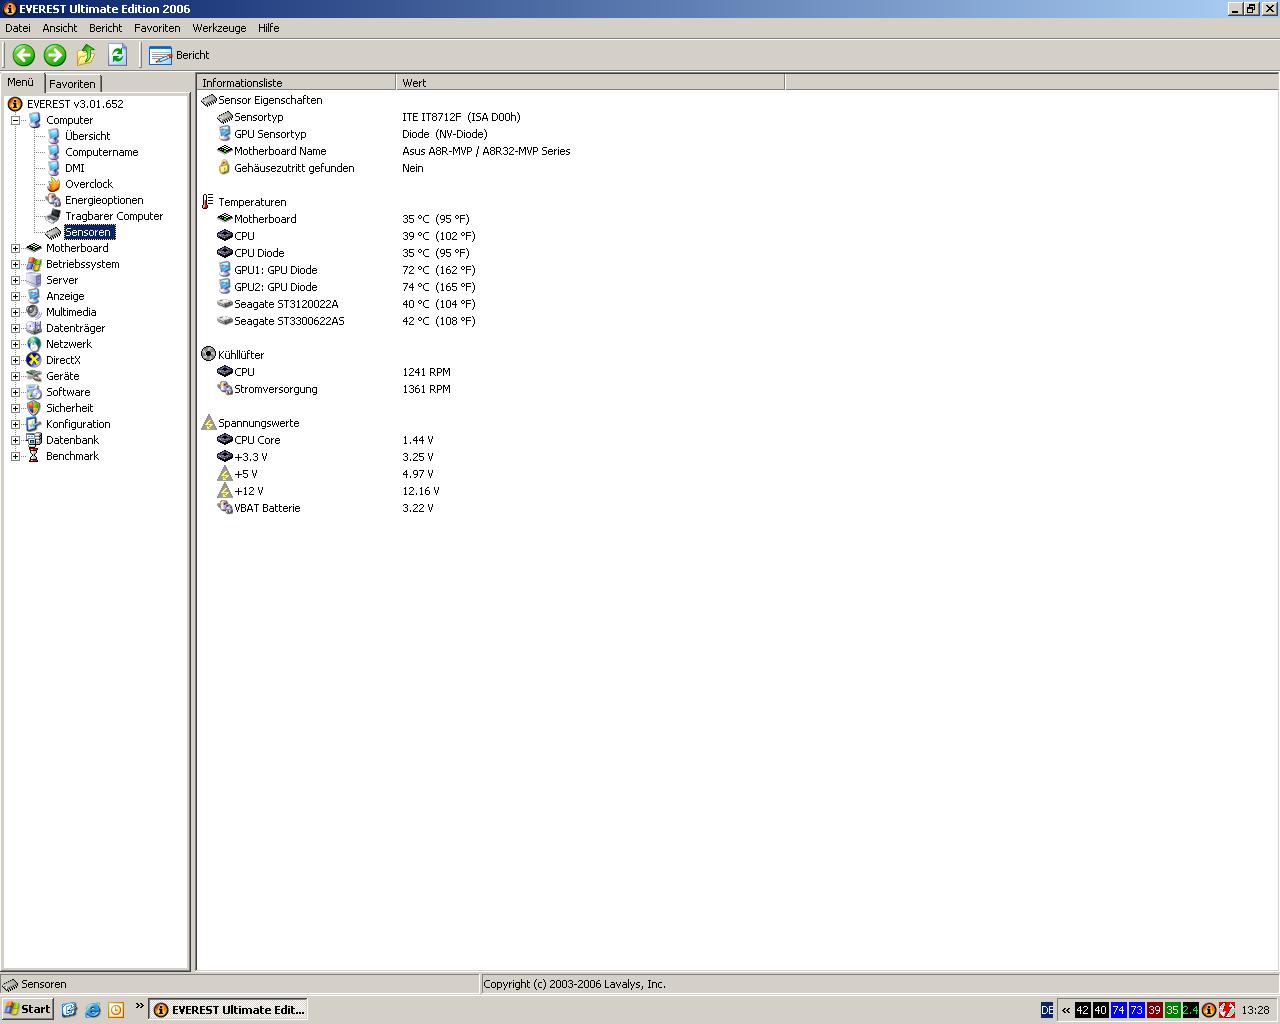Expand the Anzeige tree node

pyautogui.click(x=16, y=296)
